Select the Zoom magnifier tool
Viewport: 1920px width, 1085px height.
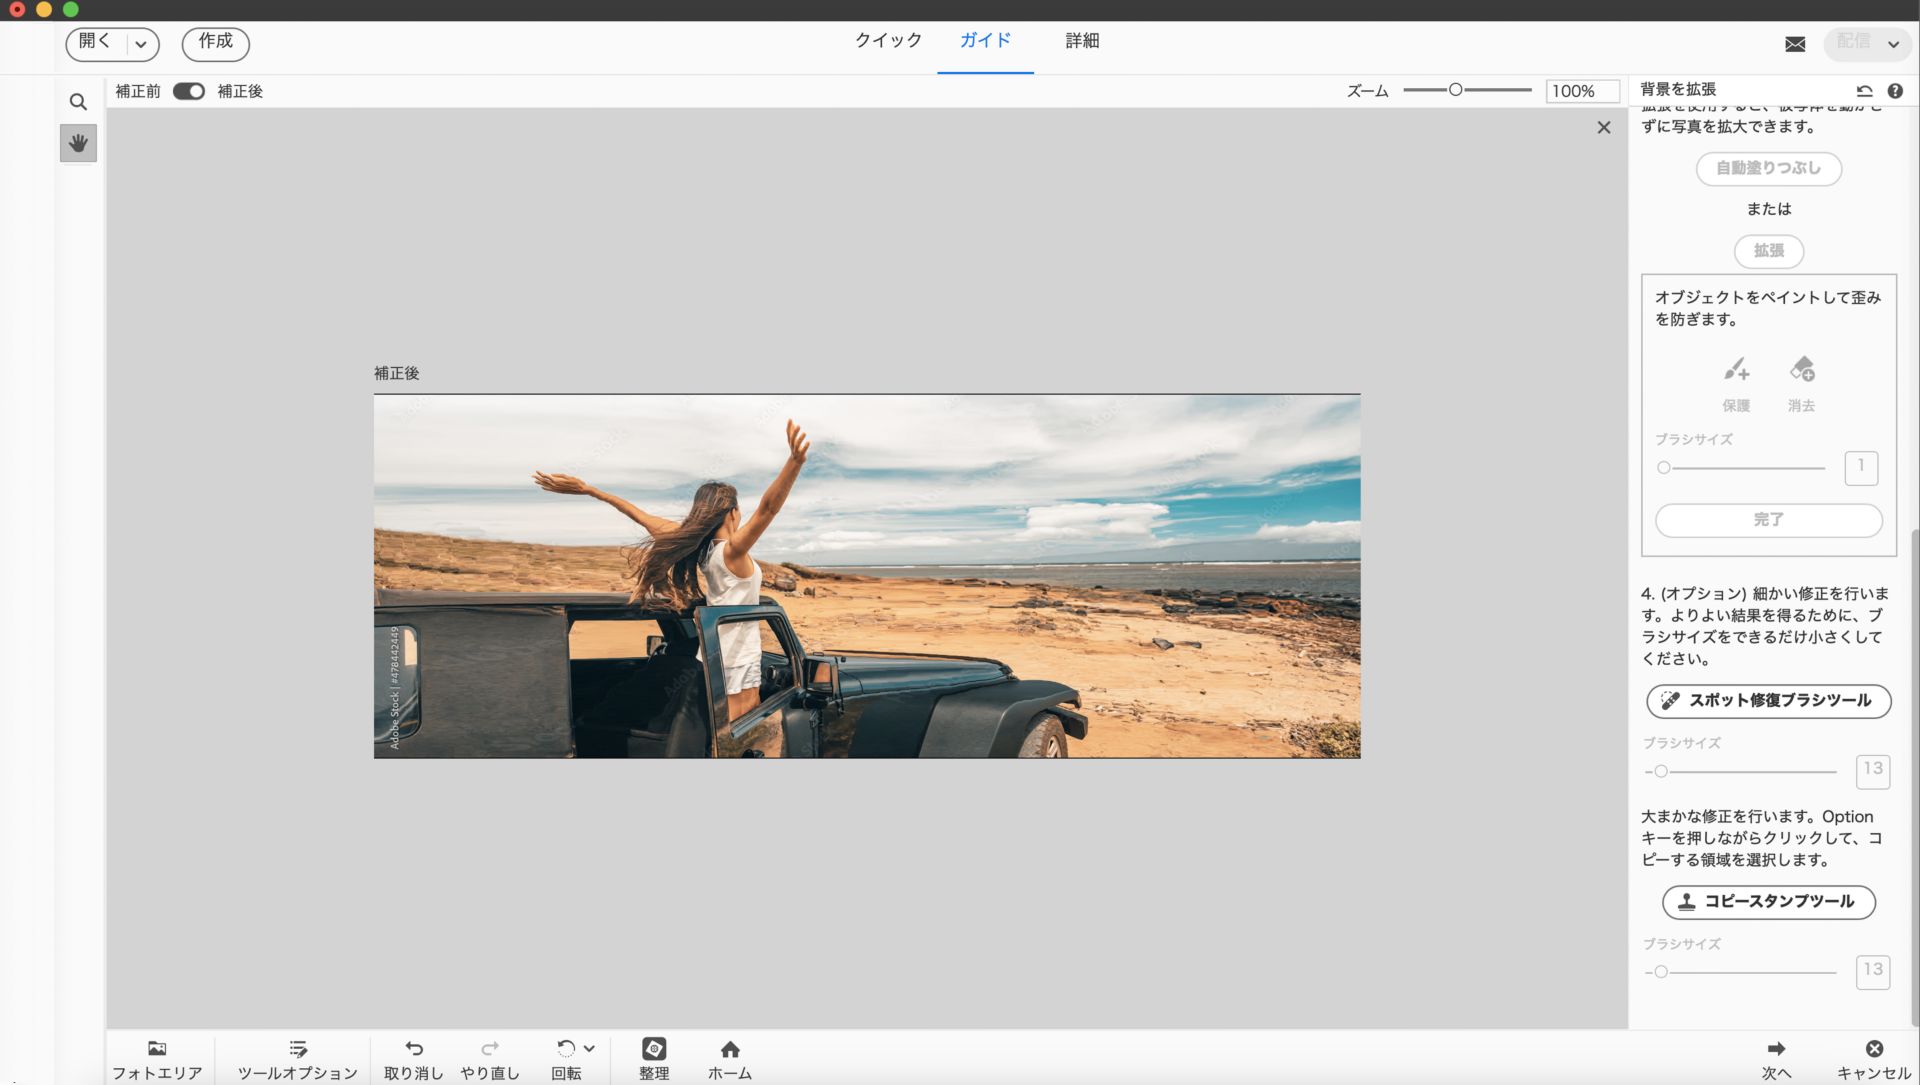(x=78, y=101)
